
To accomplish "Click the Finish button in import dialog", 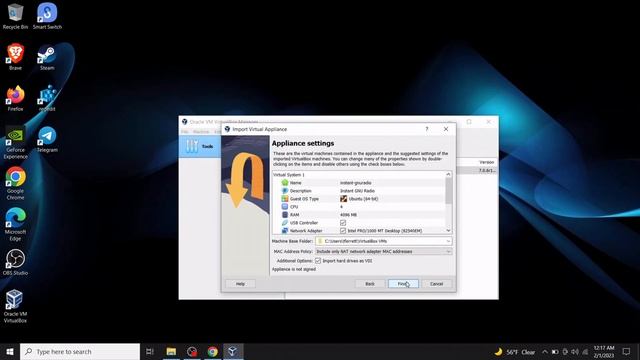I will tap(403, 284).
